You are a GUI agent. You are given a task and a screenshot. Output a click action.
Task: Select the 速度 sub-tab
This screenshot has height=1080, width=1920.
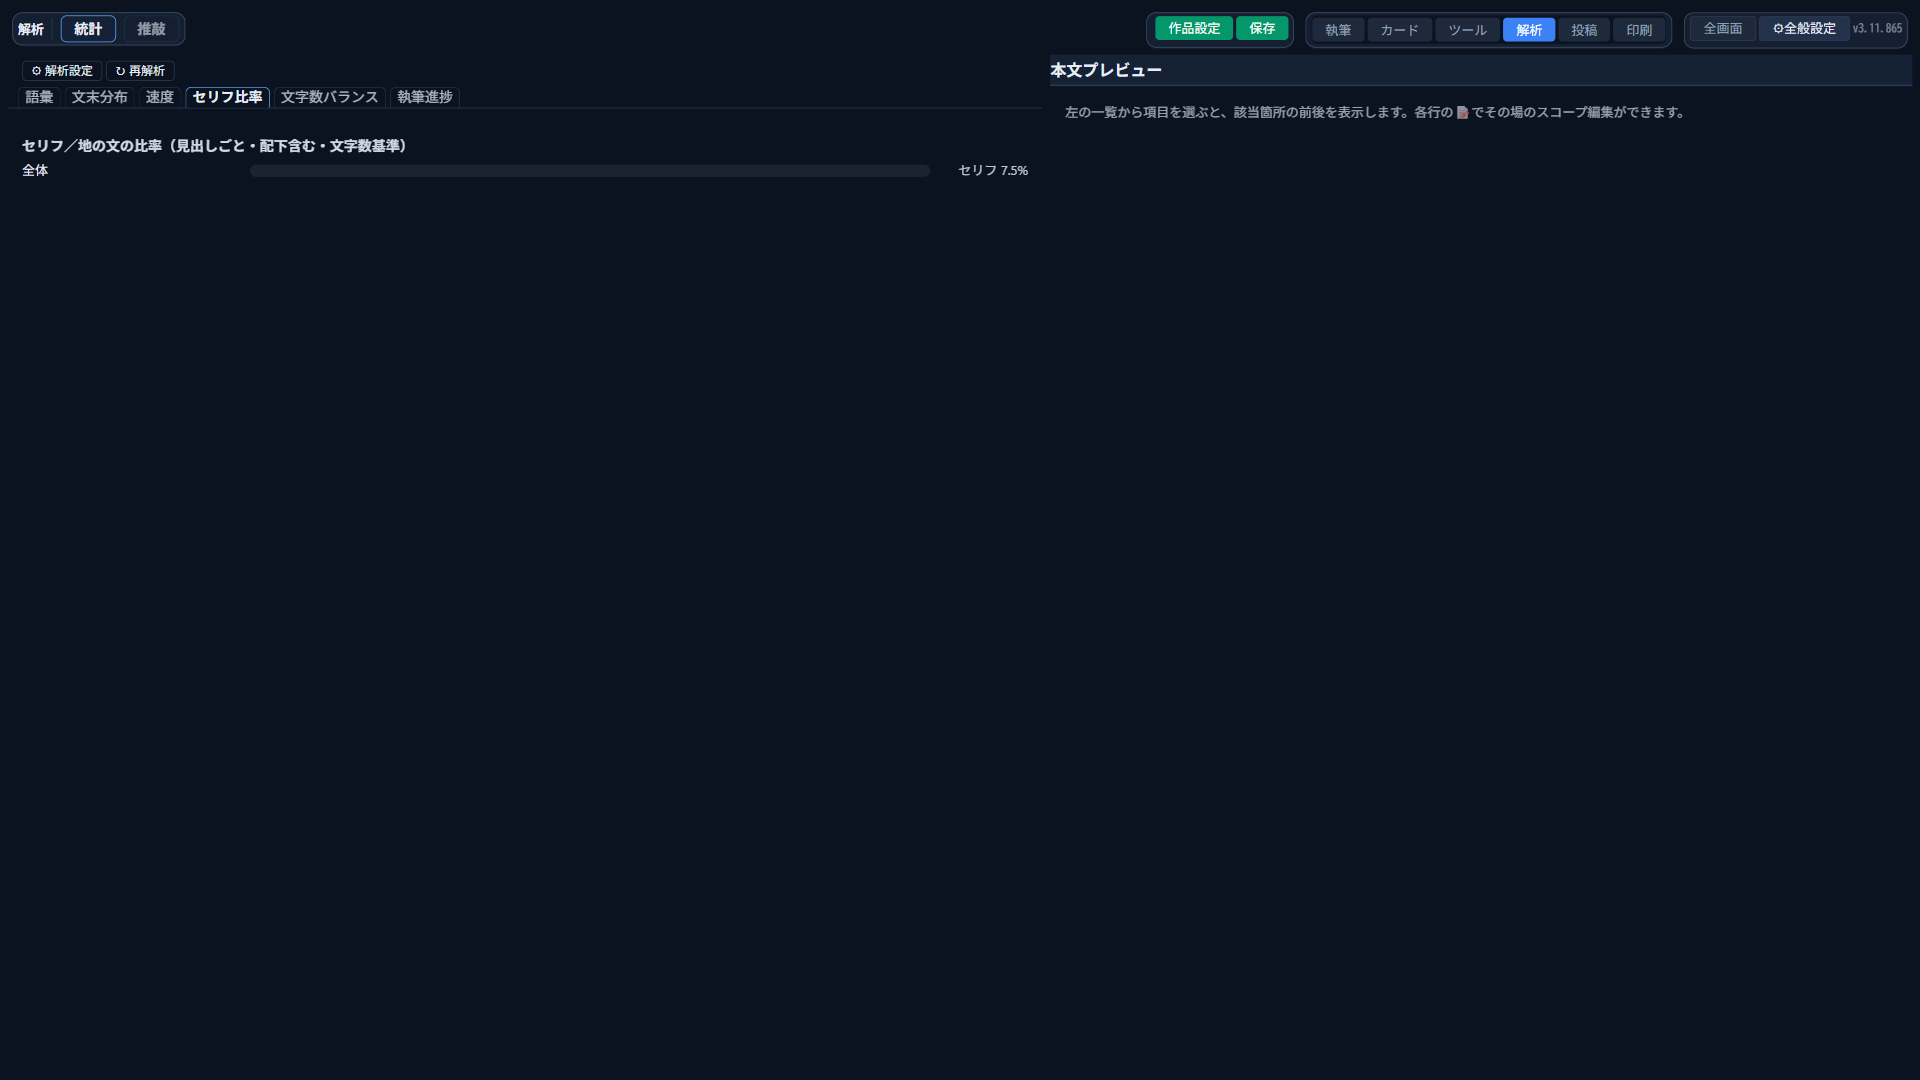coord(159,97)
